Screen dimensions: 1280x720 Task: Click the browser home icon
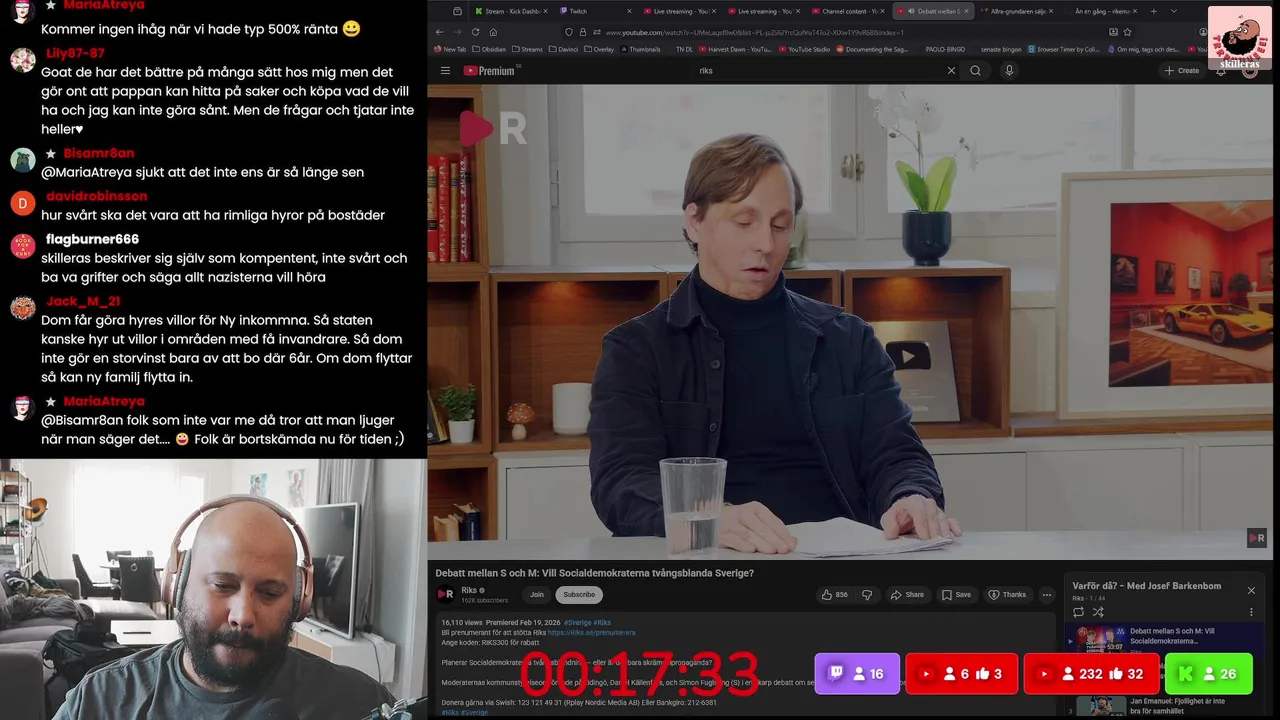point(493,32)
